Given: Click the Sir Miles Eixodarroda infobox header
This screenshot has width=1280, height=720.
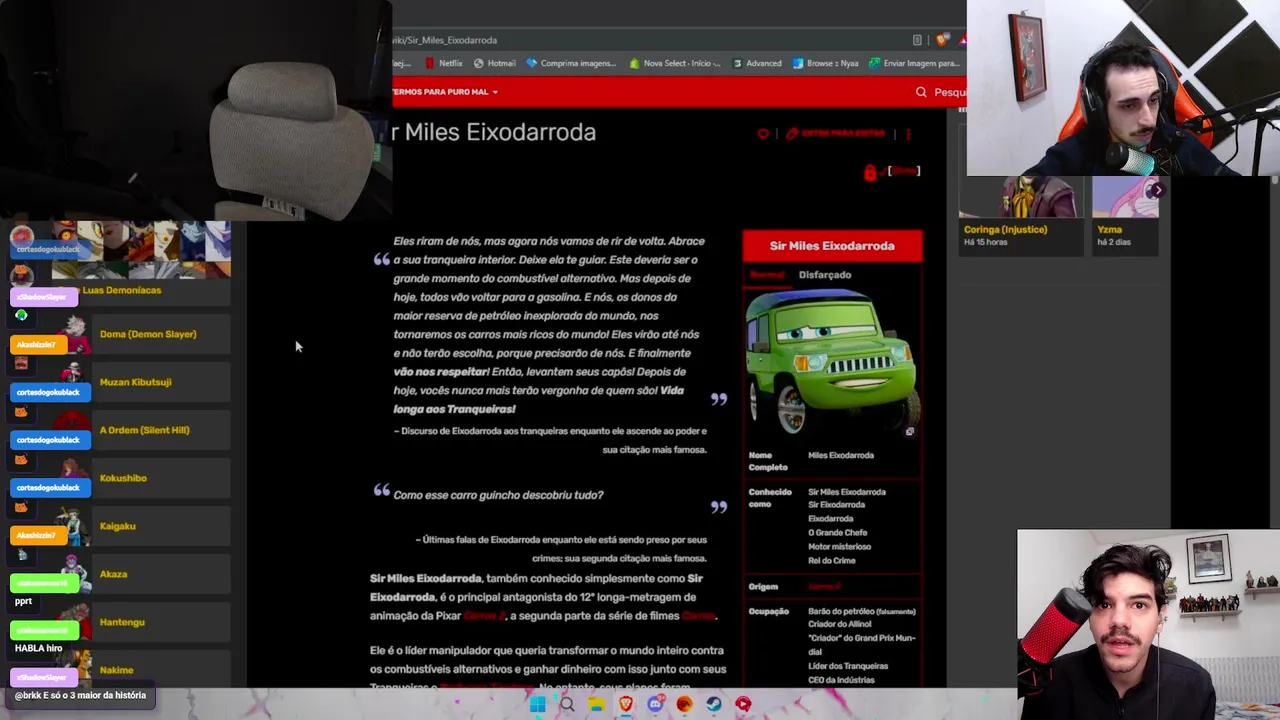Looking at the screenshot, I should click(832, 246).
